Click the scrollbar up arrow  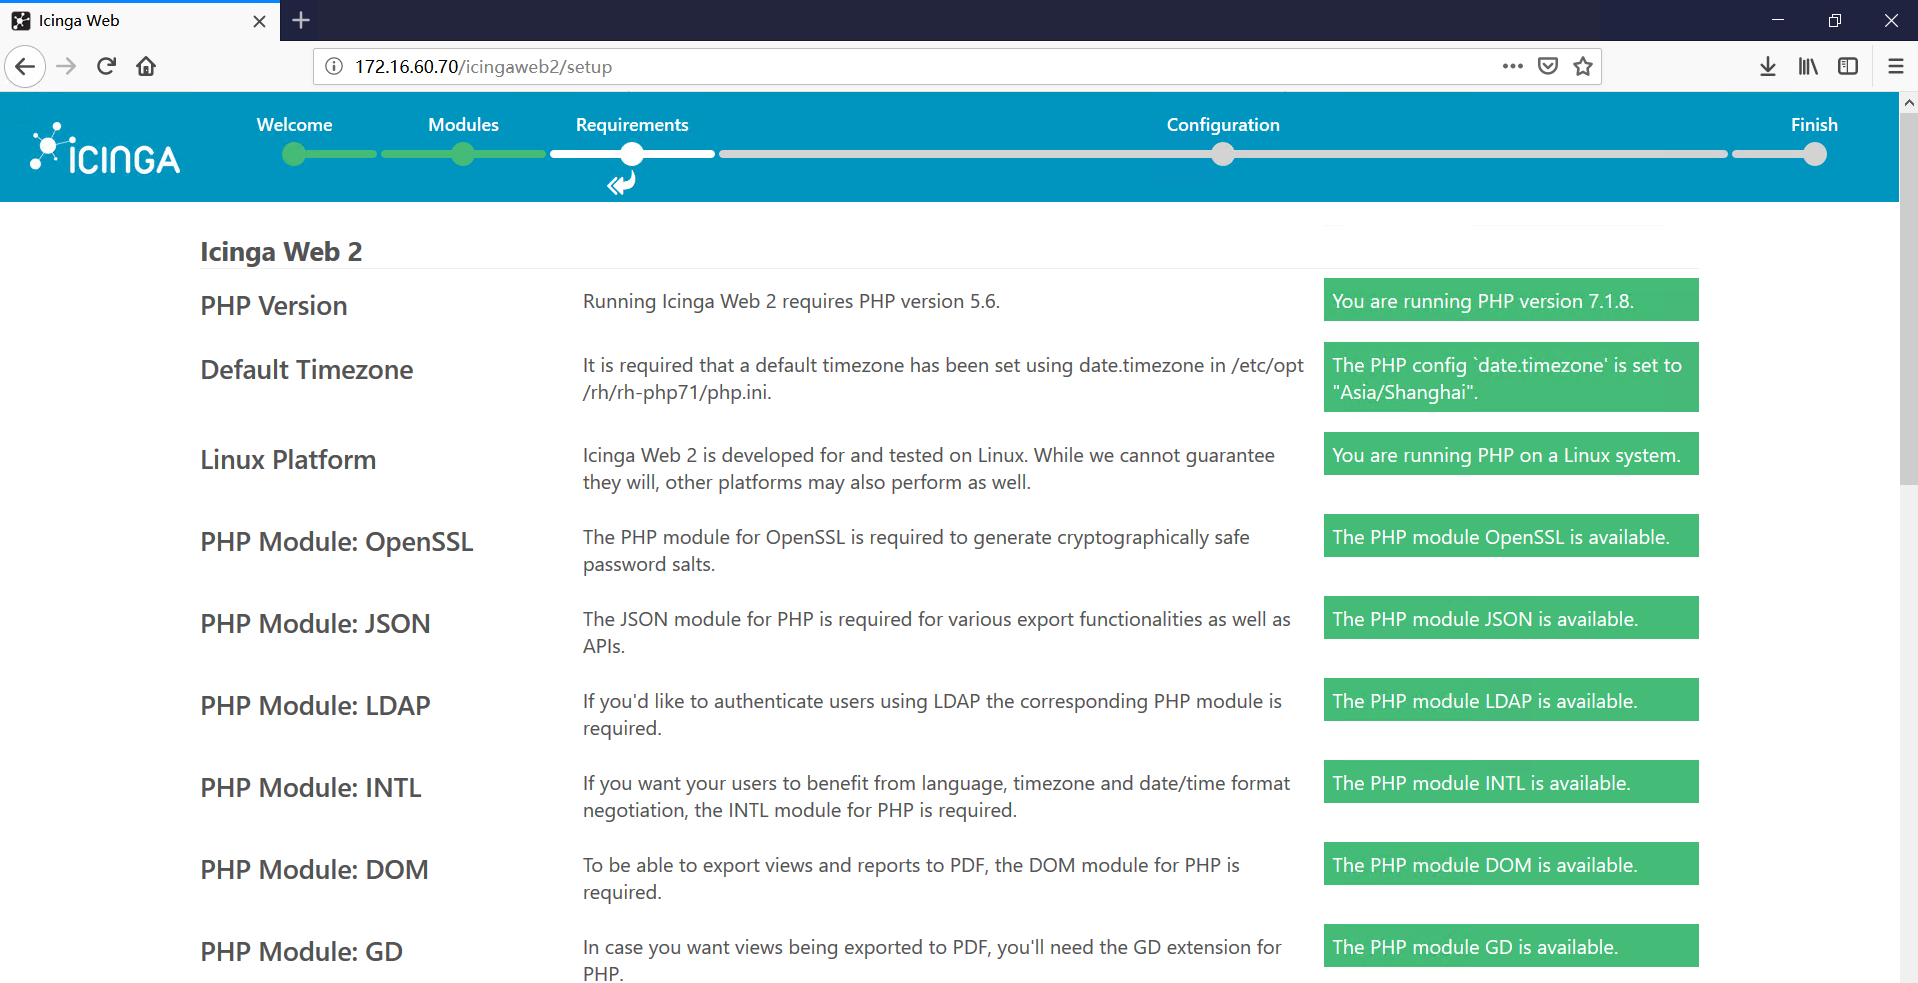[1908, 102]
